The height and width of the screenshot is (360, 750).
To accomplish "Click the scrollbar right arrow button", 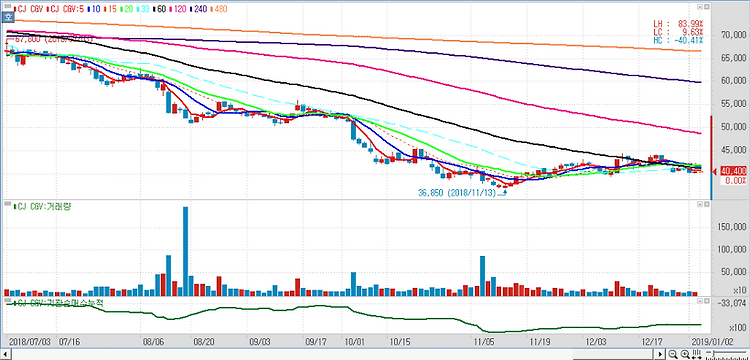I will pos(660,354).
